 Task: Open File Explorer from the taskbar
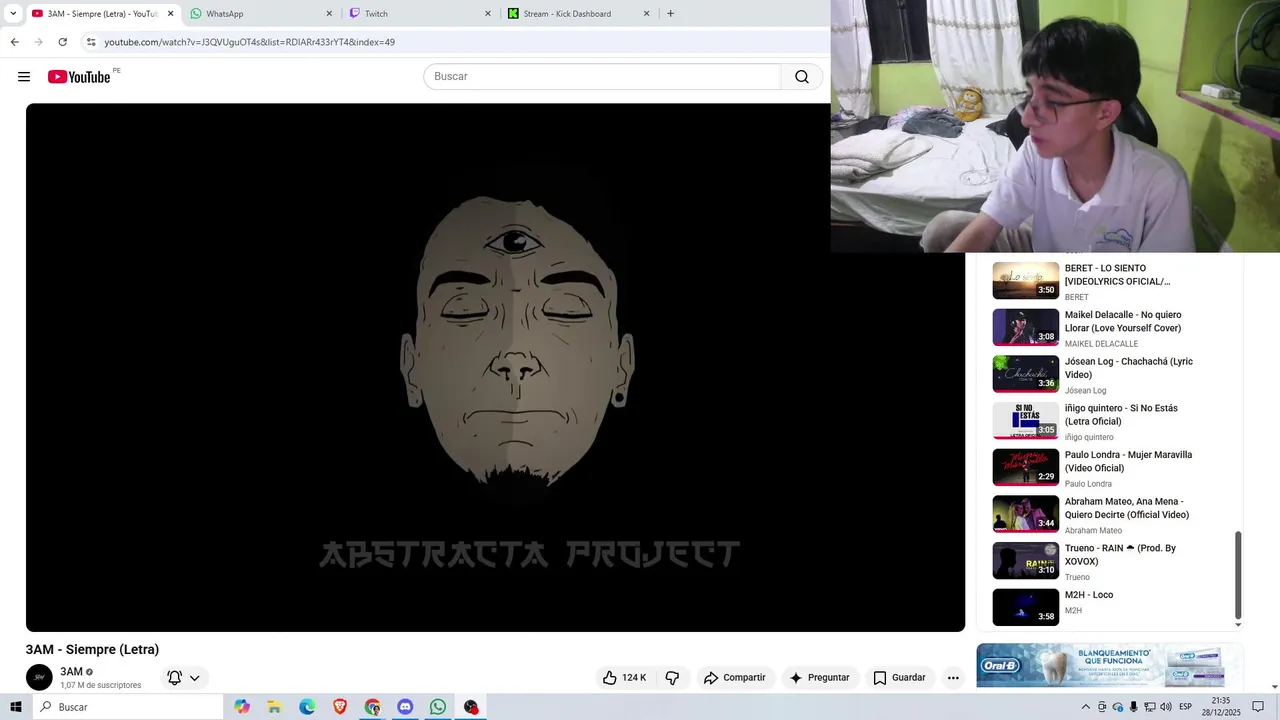coord(274,707)
